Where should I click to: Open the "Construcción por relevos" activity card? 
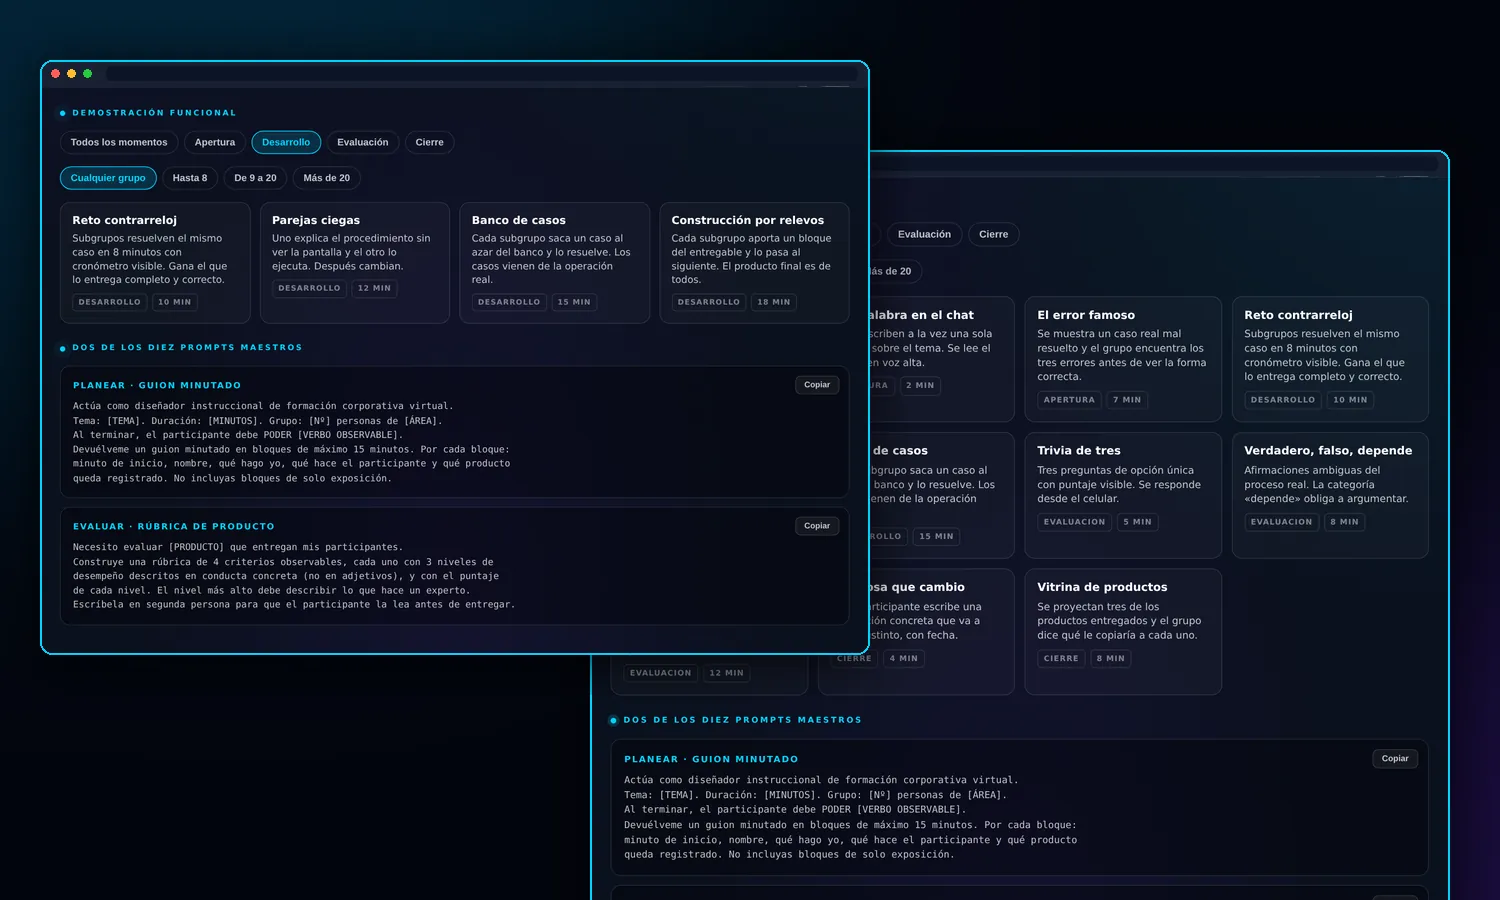pyautogui.click(x=755, y=263)
